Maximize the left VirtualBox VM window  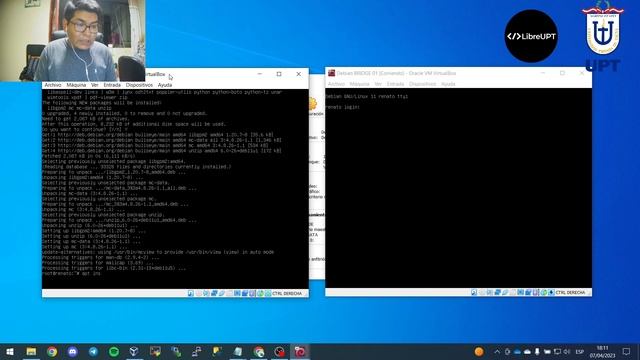coord(279,74)
